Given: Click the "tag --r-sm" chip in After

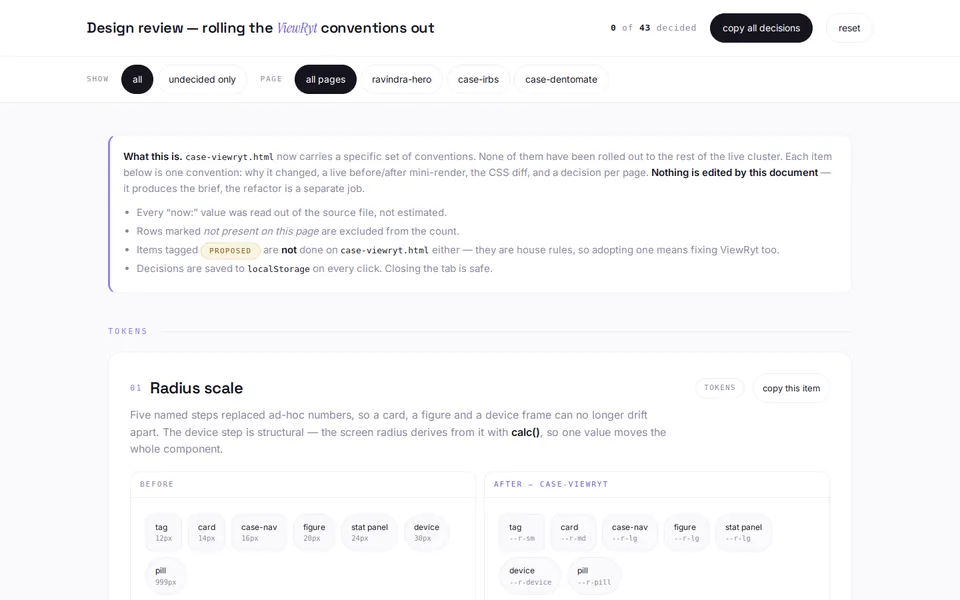Looking at the screenshot, I should click(x=522, y=532).
